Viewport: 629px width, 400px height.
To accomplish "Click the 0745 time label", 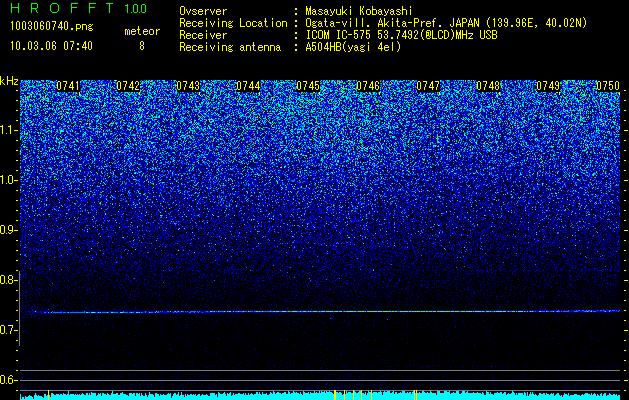I will coord(308,86).
